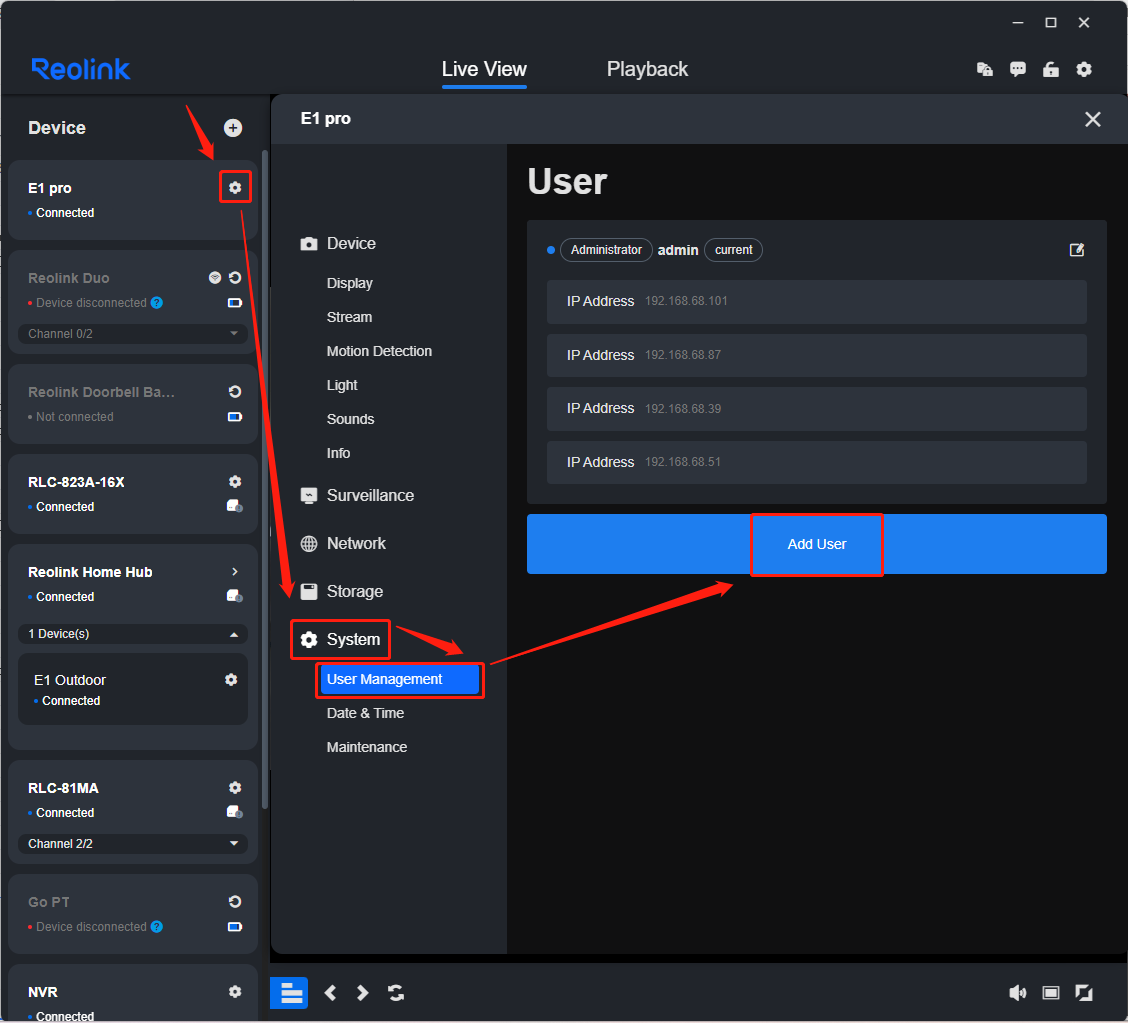Expand Reolink Duo Channel 0/2 dropdown
This screenshot has height=1023, width=1128.
coord(133,334)
